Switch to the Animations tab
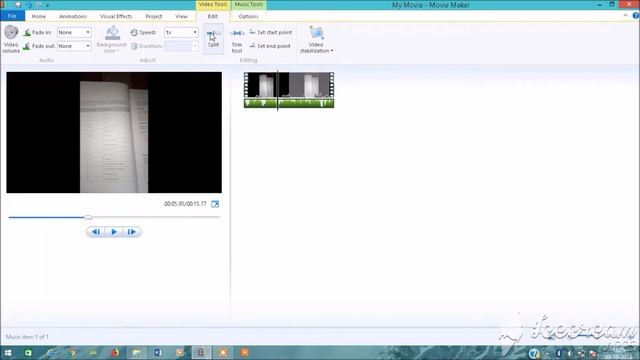This screenshot has width=640, height=360. 73,16
